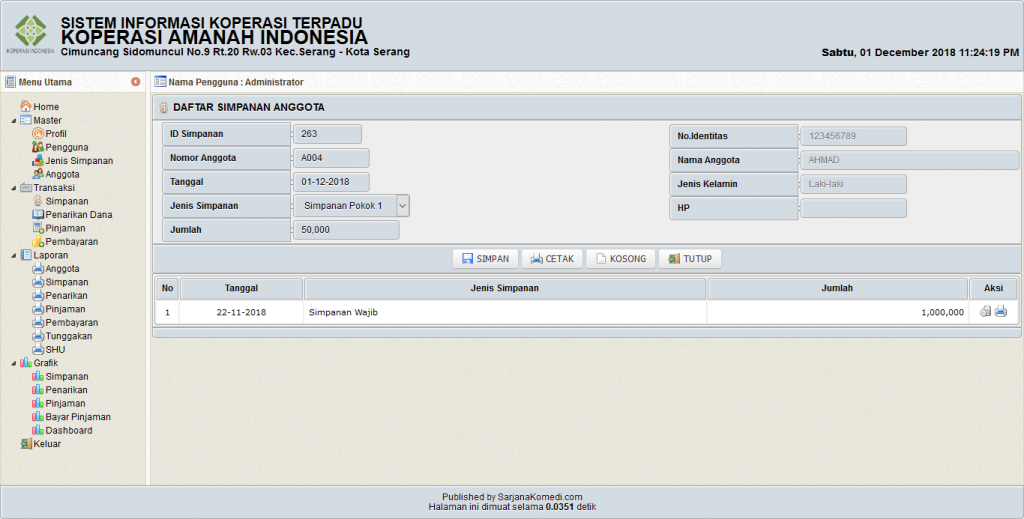Screen dimensions: 1024x519
Task: Select Pinjaman under Grafik
Action: click(65, 403)
